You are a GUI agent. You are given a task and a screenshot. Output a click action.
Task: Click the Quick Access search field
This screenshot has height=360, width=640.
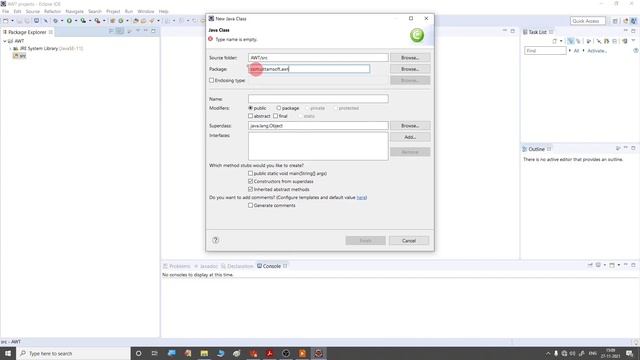click(587, 21)
